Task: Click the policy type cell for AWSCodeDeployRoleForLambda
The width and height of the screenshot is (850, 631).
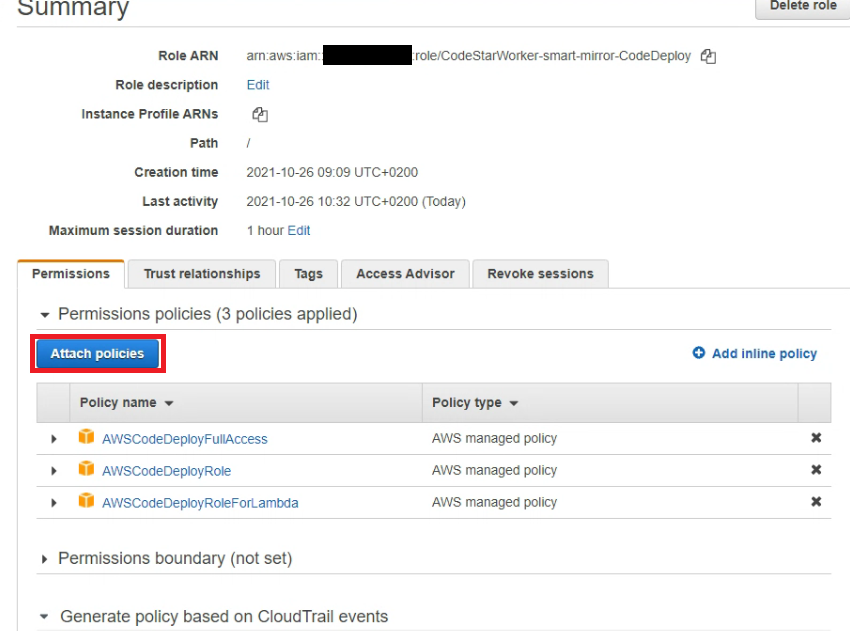Action: click(494, 502)
